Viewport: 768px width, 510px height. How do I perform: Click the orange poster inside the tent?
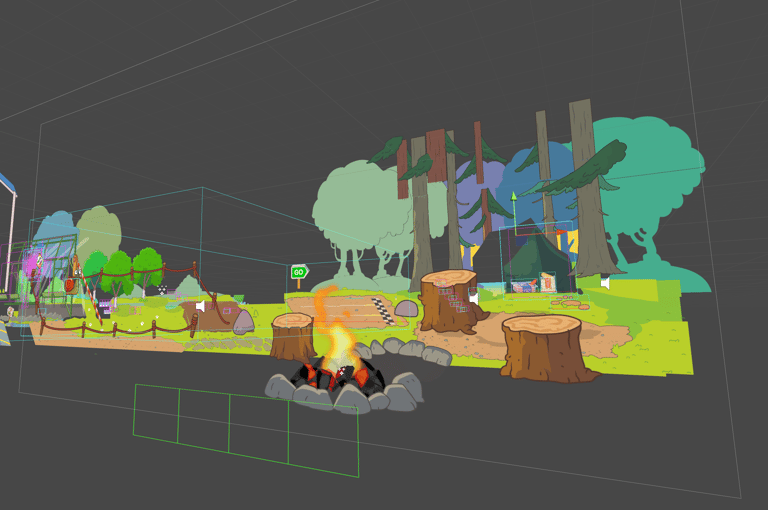[x=548, y=283]
